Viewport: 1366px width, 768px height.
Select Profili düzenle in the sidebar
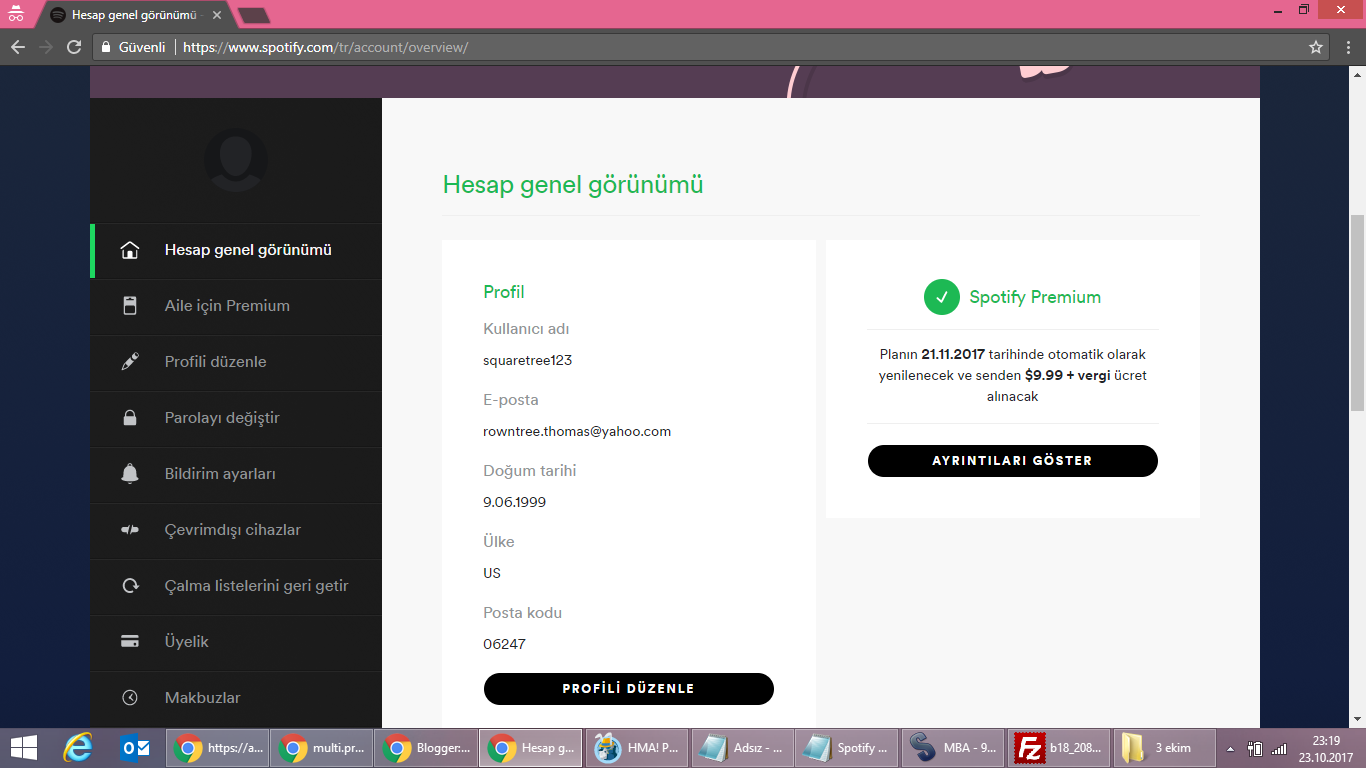pos(236,363)
